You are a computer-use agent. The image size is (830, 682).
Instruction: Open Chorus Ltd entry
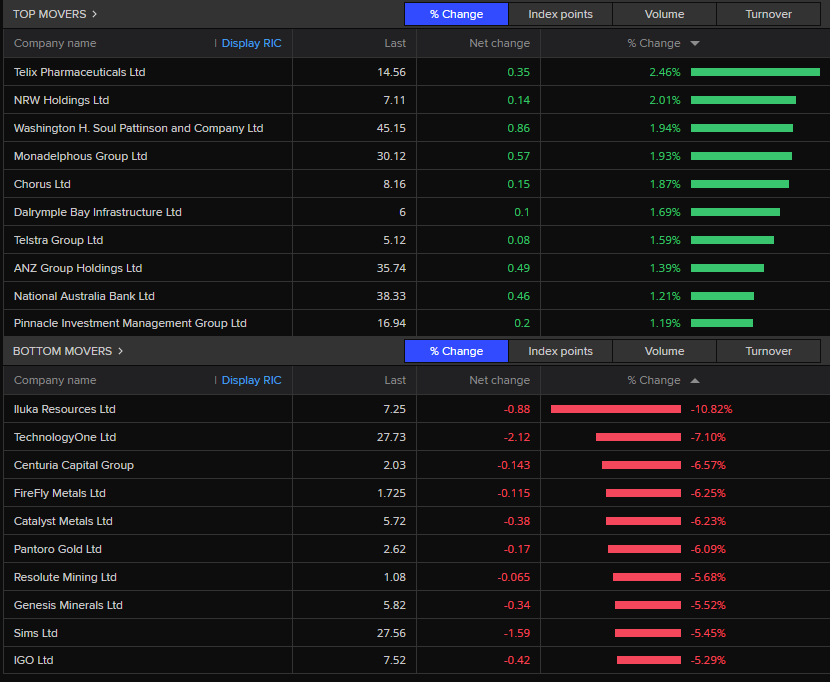click(x=42, y=184)
